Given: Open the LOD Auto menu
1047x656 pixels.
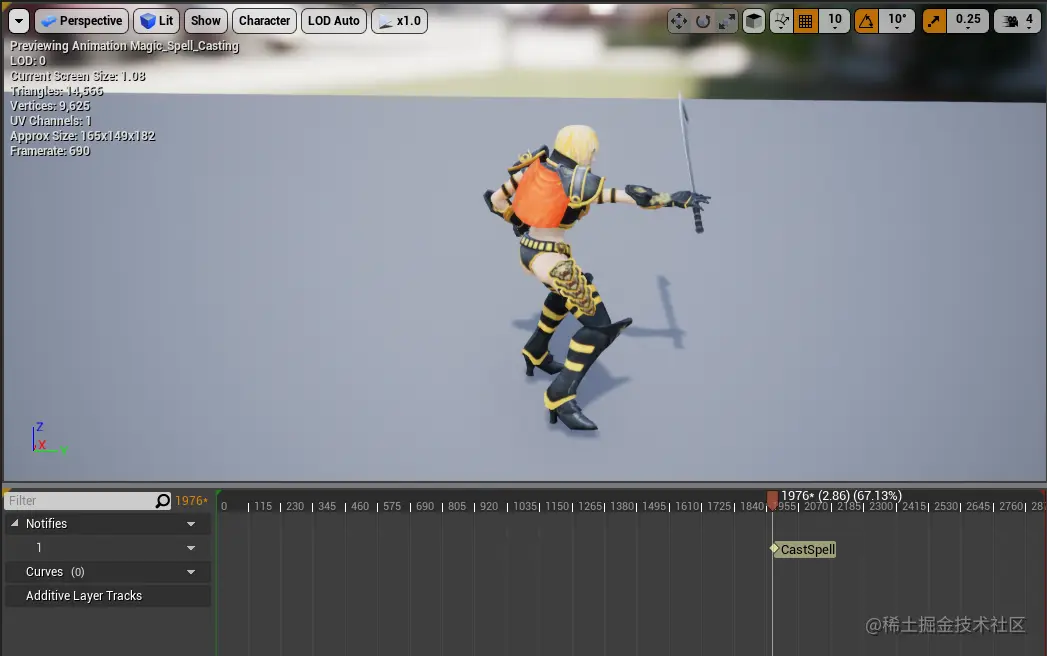Looking at the screenshot, I should point(334,21).
